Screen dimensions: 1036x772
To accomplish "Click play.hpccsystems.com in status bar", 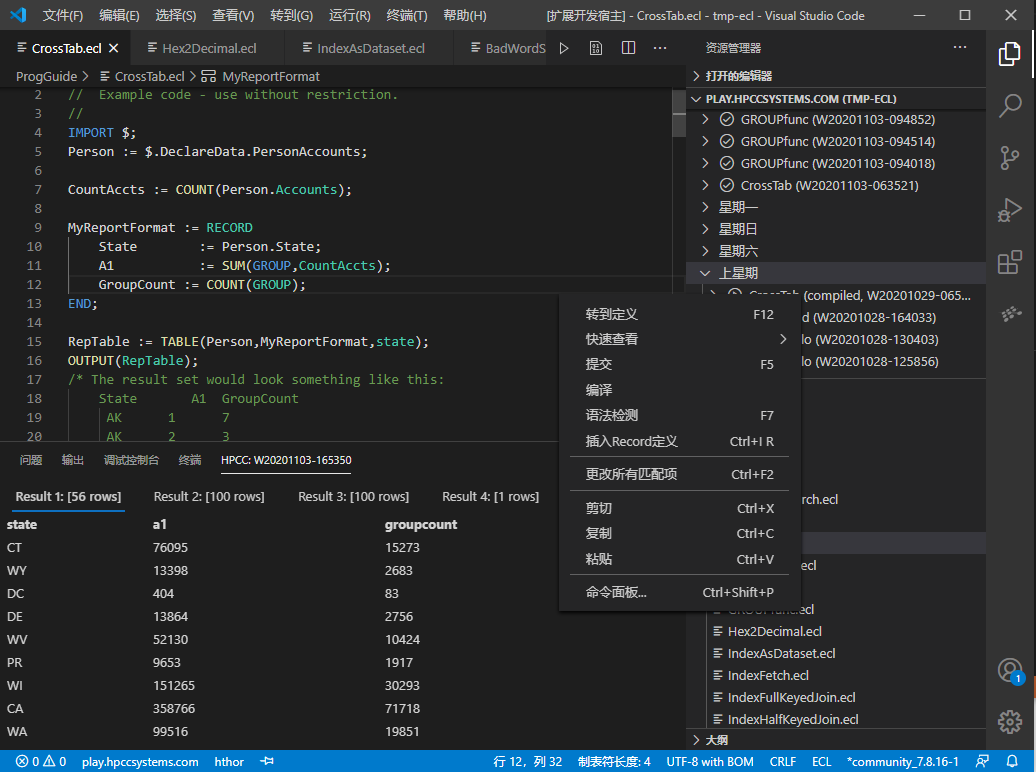I will [x=140, y=761].
